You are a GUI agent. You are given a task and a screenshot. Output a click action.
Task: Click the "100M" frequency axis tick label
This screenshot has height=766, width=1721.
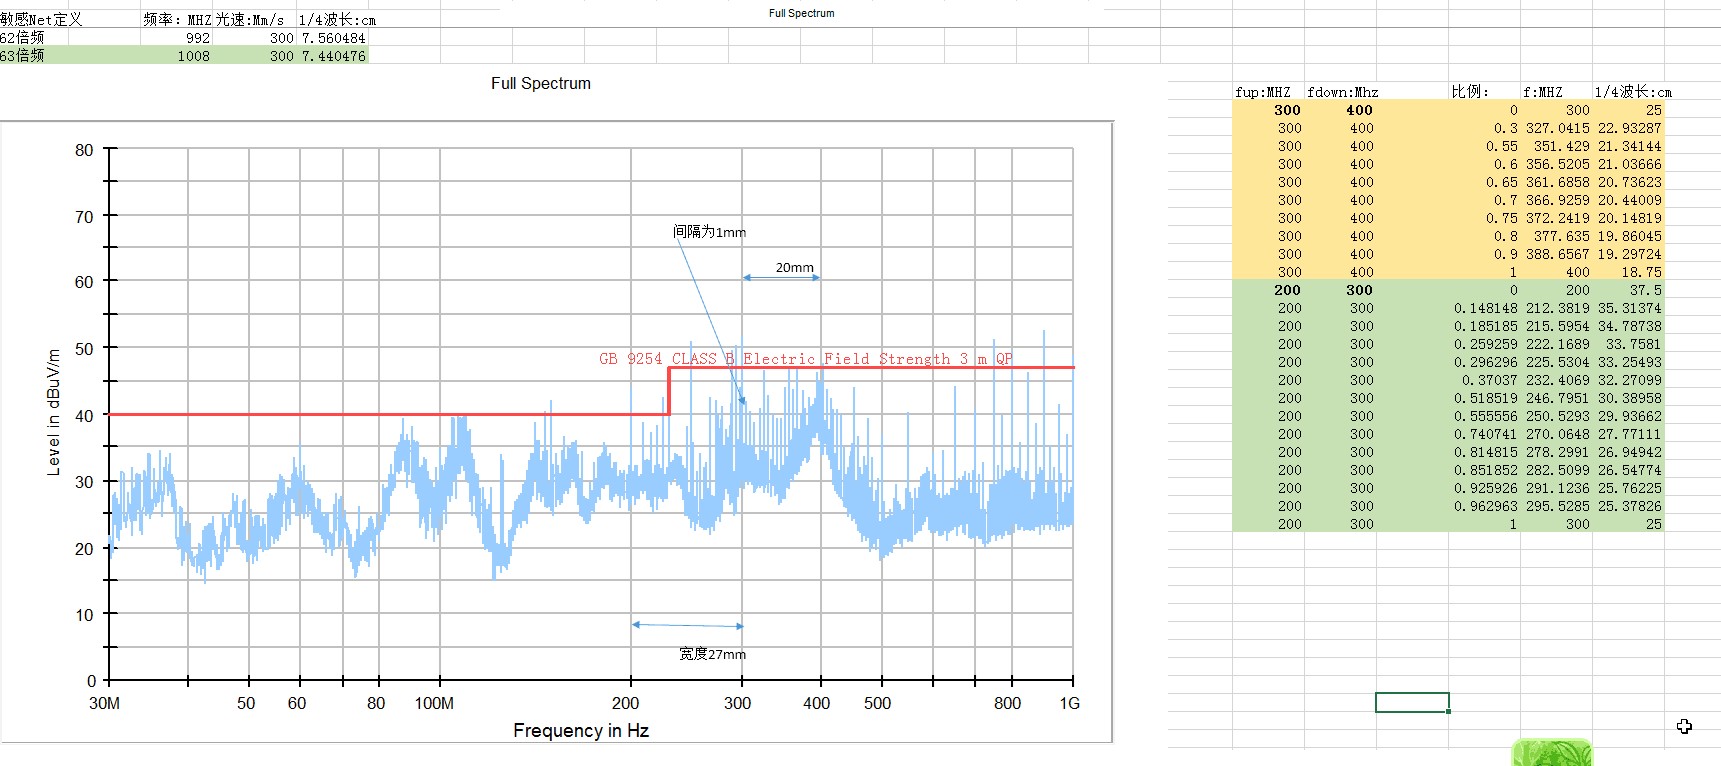[434, 703]
